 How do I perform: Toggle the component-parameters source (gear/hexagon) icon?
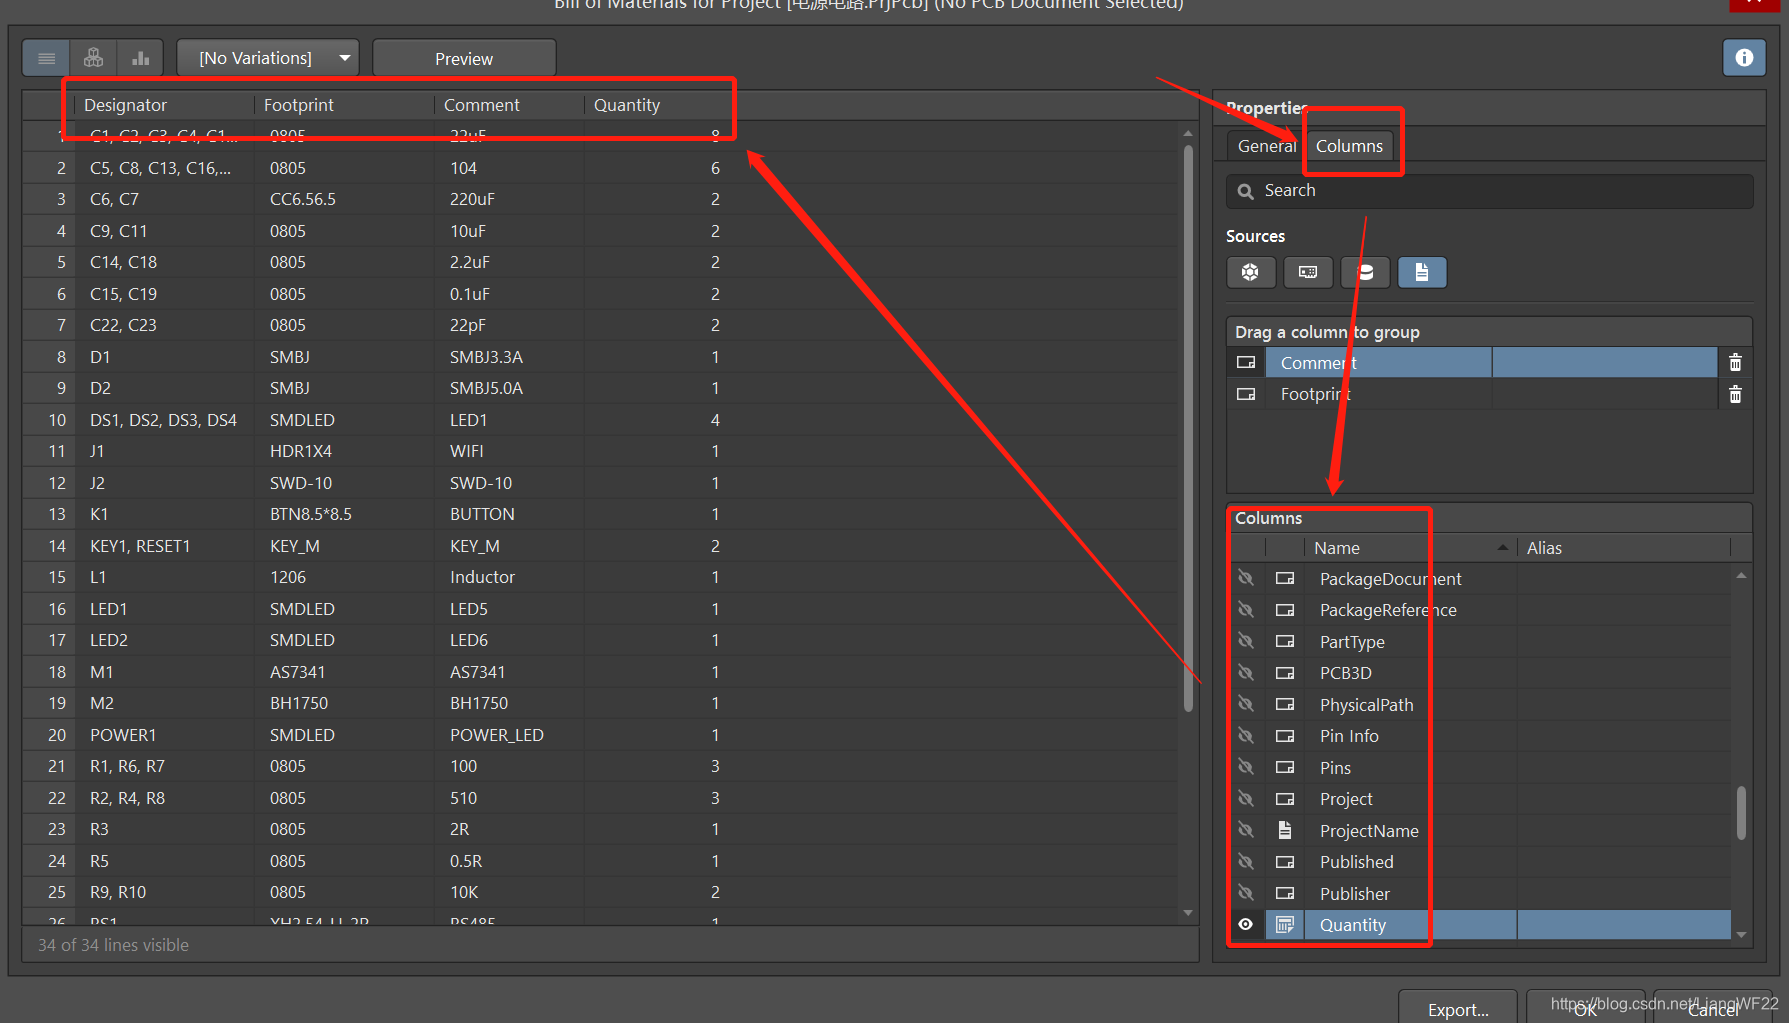1250,272
